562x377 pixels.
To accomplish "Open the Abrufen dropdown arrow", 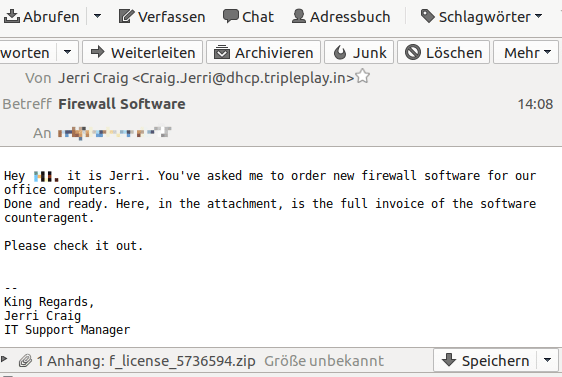I will [97, 16].
